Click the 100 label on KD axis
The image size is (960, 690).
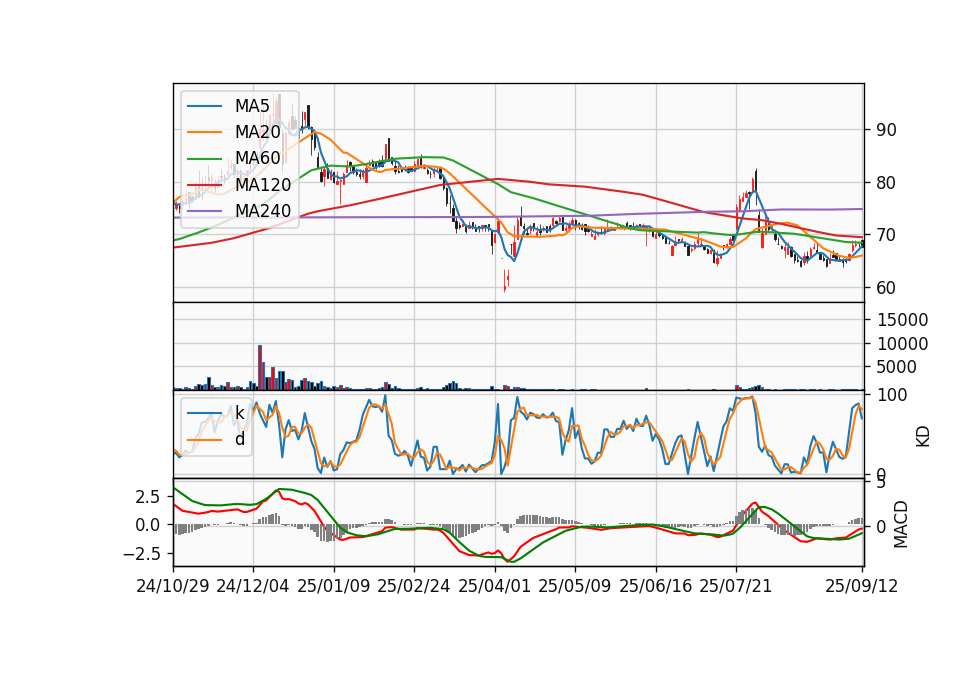point(892,395)
